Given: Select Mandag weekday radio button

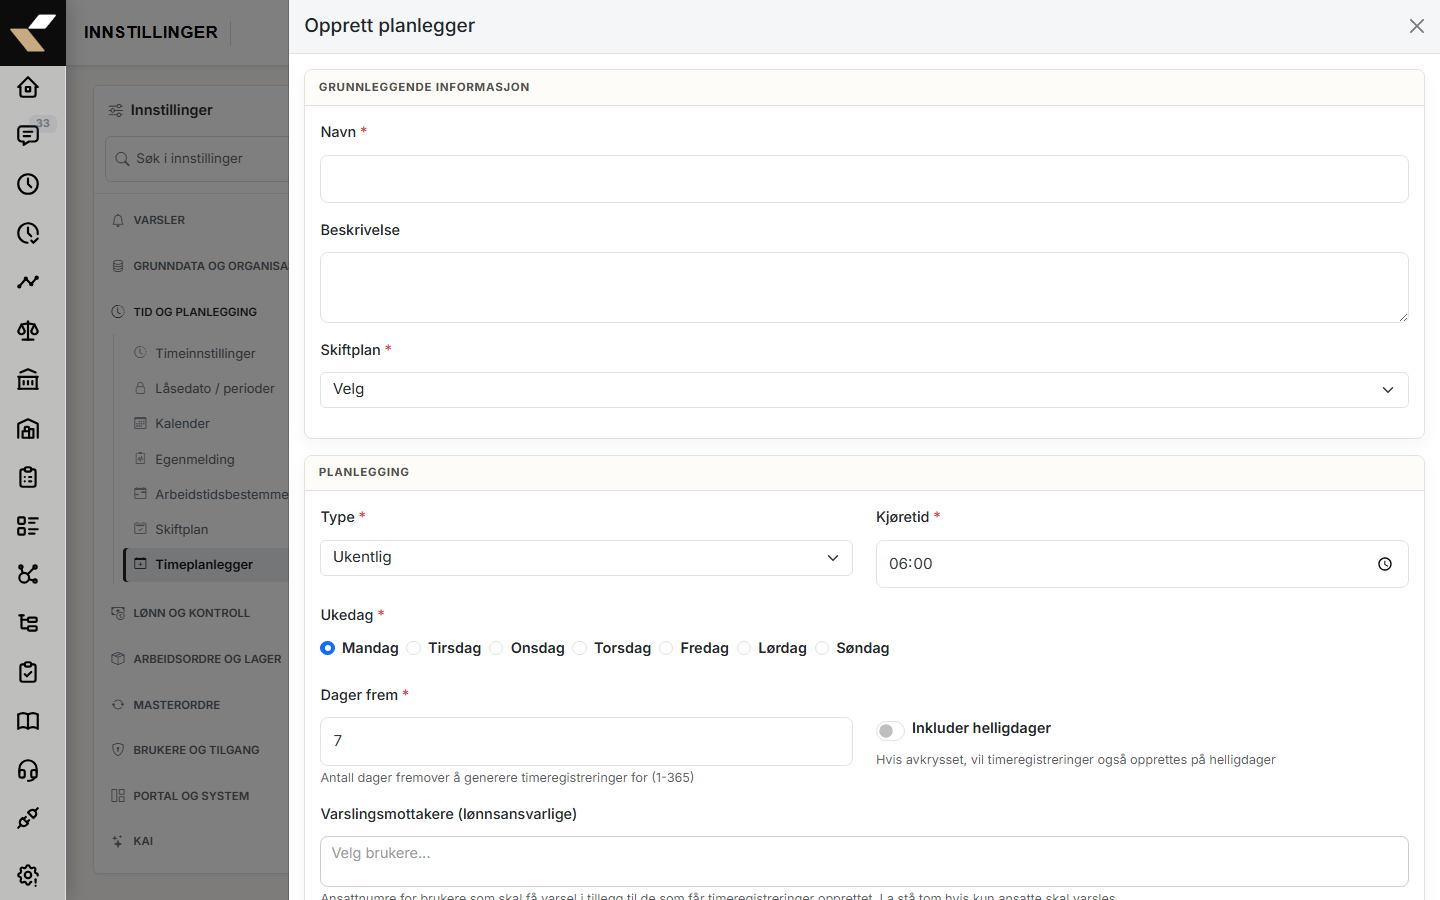Looking at the screenshot, I should point(327,648).
